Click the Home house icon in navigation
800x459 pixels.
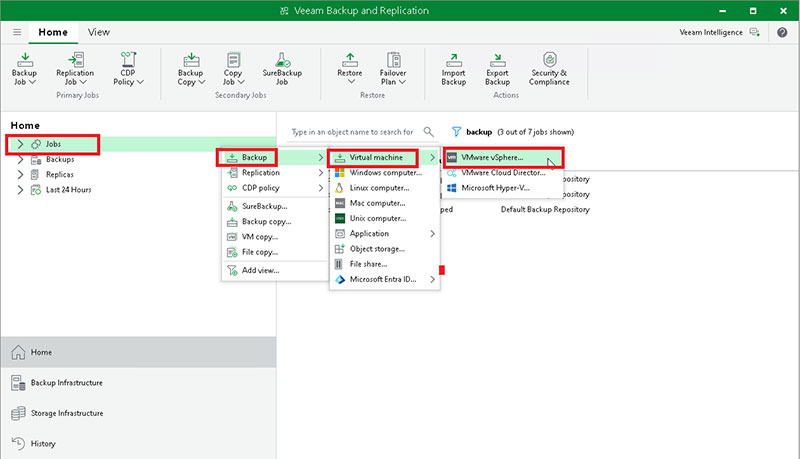(x=18, y=352)
